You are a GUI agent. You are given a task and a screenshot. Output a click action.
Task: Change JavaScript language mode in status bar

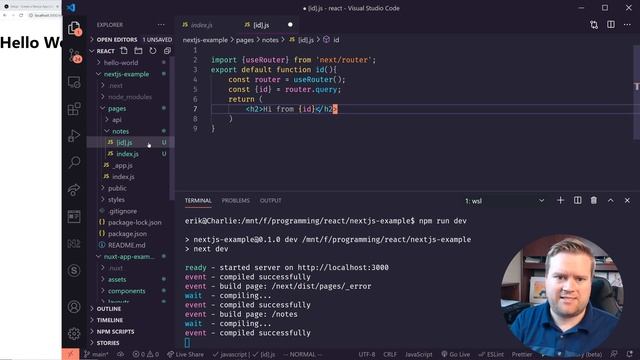click(x=418, y=354)
